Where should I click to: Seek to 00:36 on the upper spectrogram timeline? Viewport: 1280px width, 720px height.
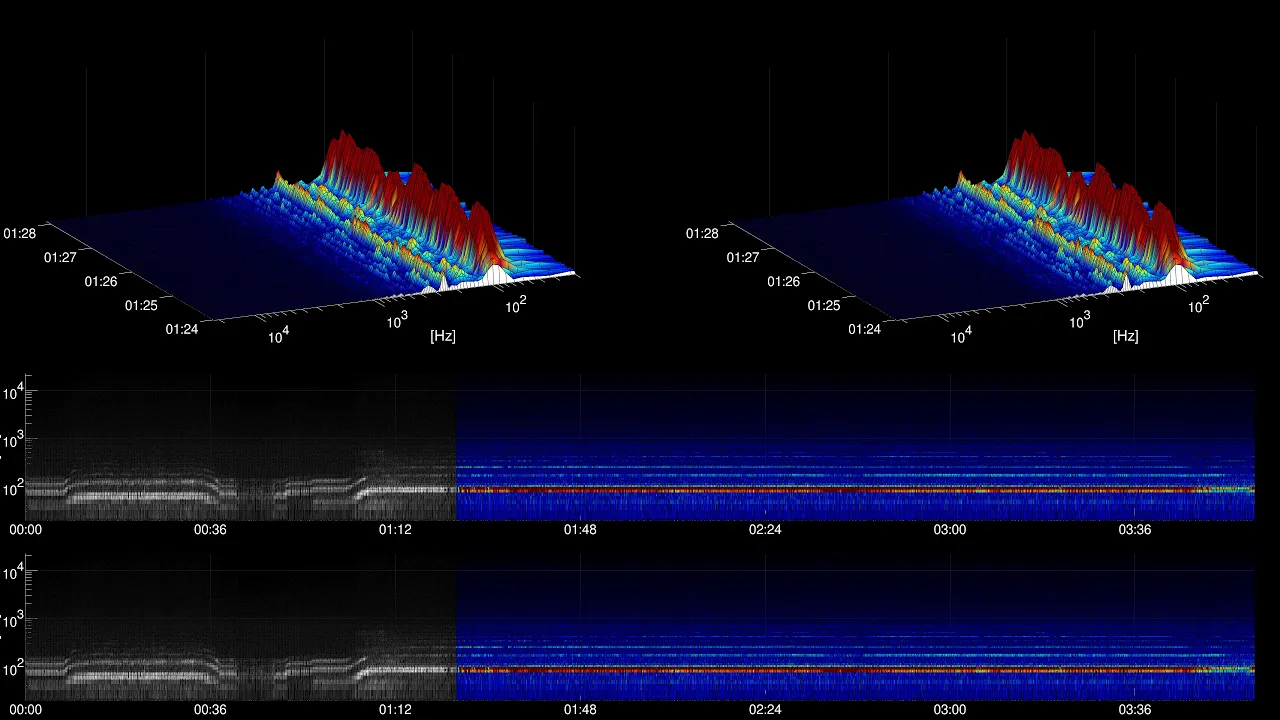tap(210, 529)
